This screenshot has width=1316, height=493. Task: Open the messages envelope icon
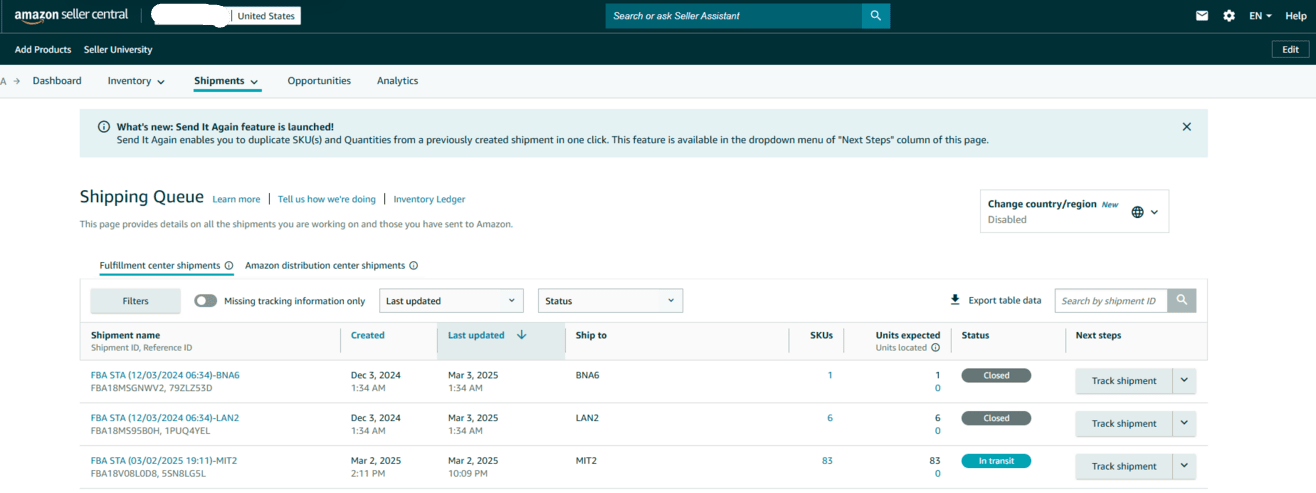click(x=1202, y=16)
